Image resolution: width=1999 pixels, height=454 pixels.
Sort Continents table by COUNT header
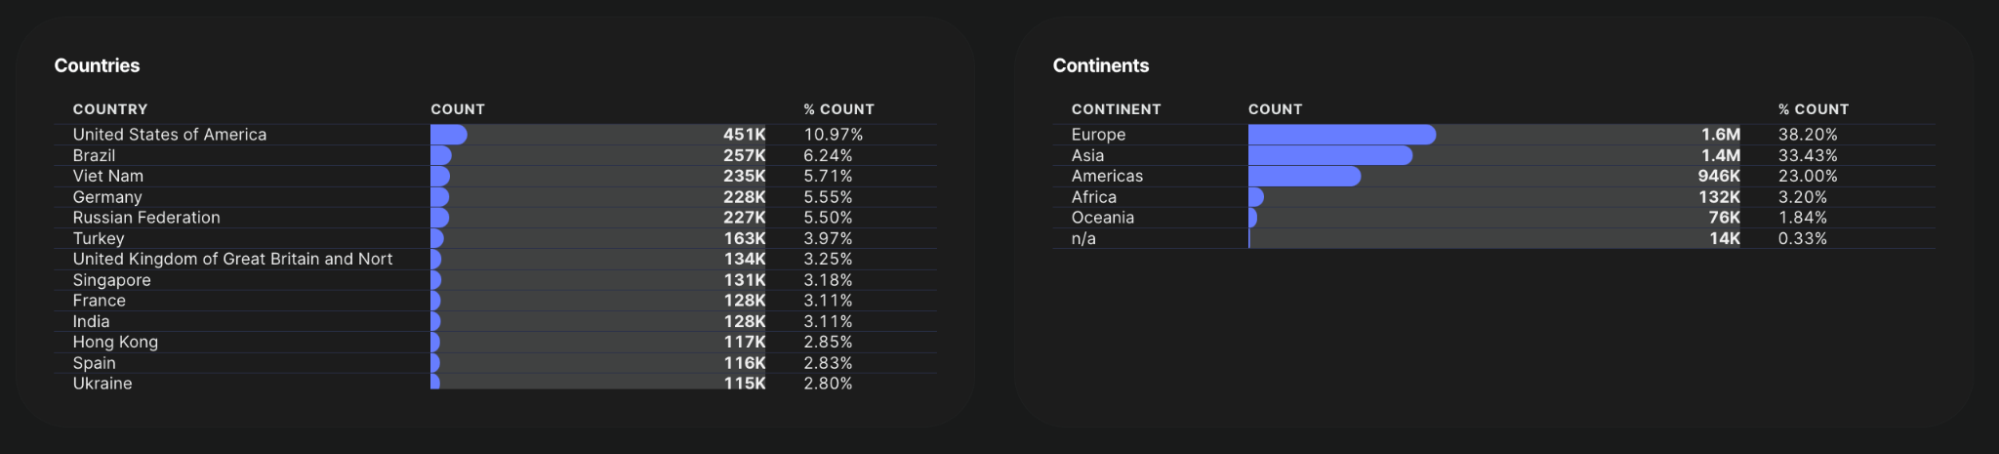coord(1275,109)
